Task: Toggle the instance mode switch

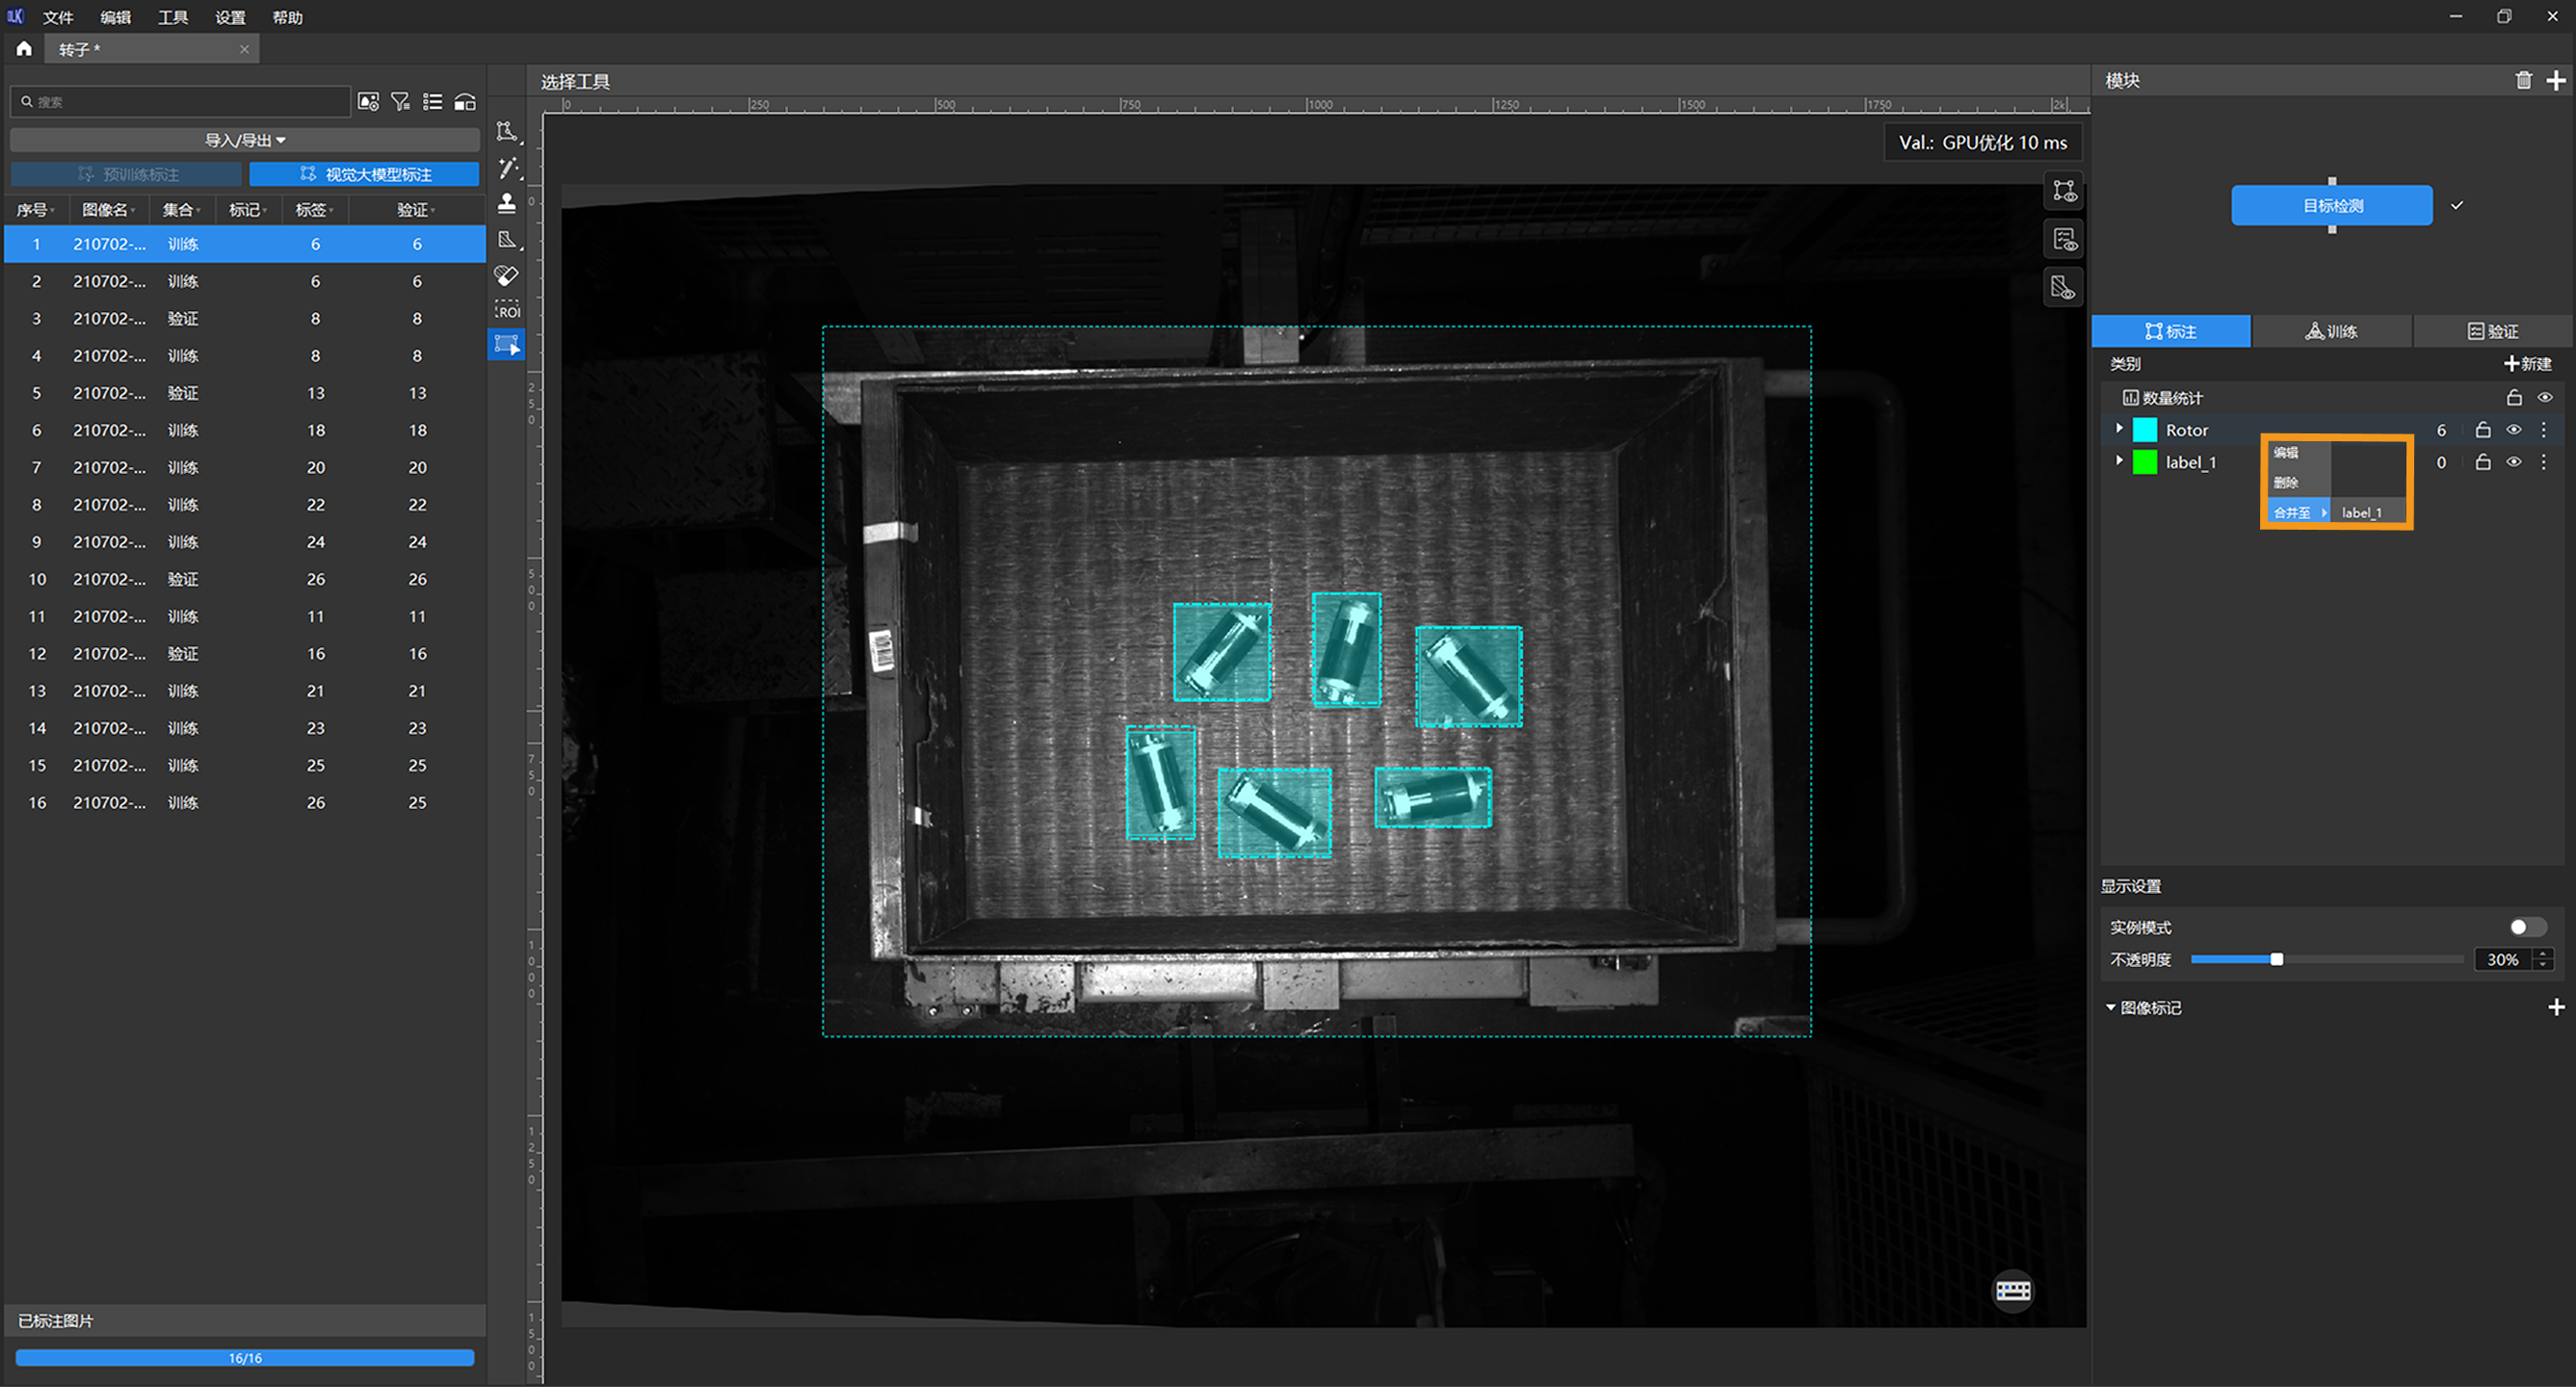Action: pos(2526,927)
